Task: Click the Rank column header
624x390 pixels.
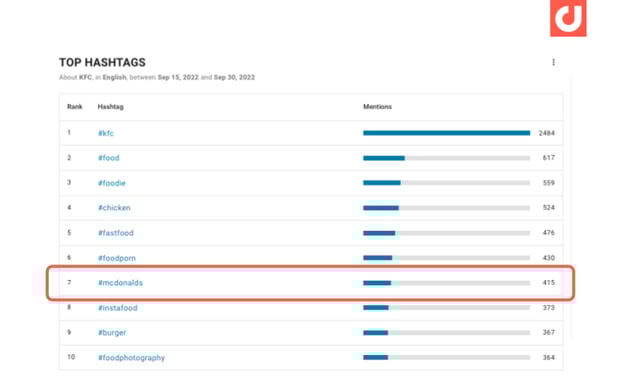Action: [75, 107]
